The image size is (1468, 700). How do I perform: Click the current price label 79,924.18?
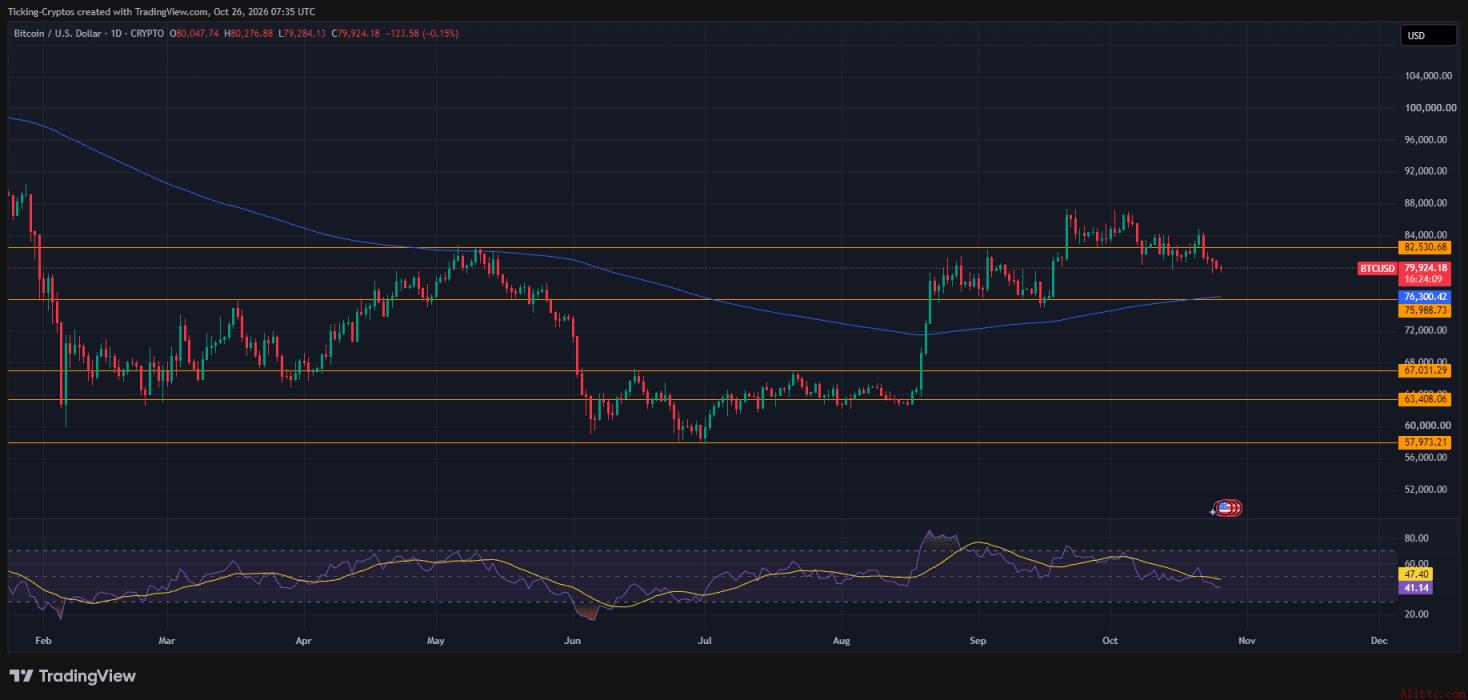pos(1426,268)
